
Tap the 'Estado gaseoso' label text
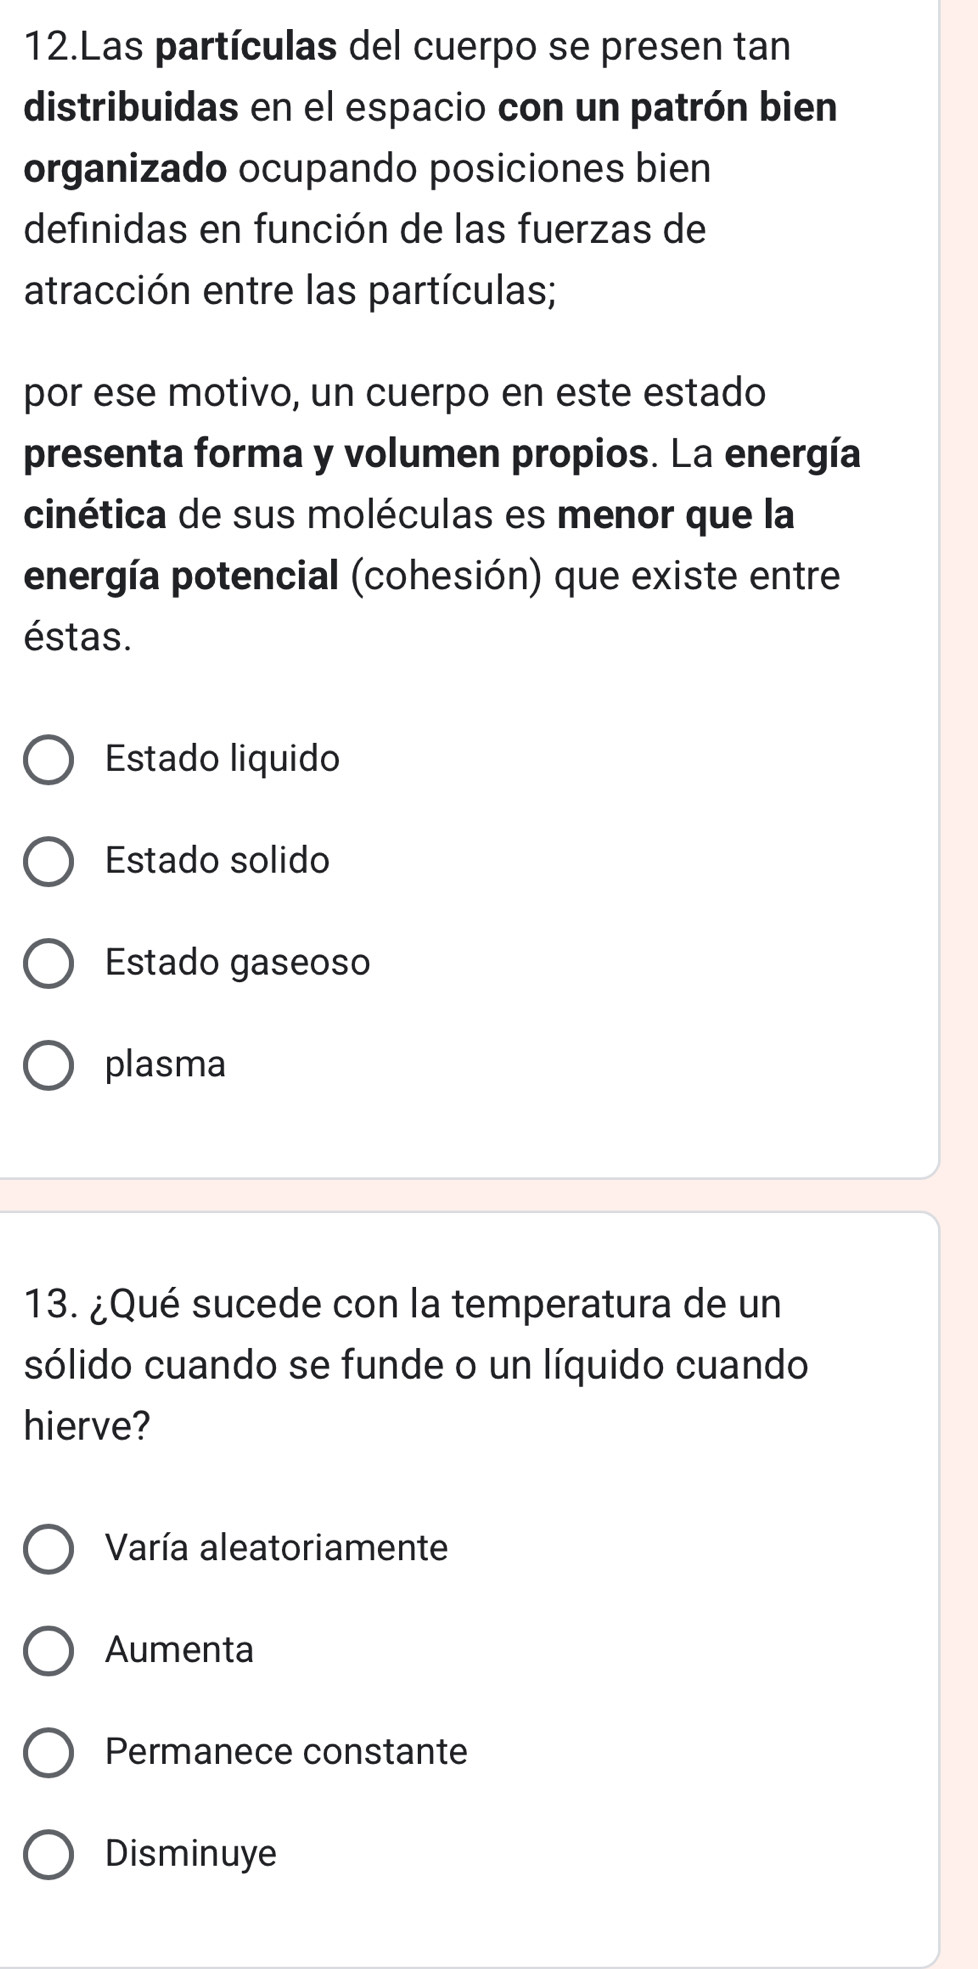237,963
